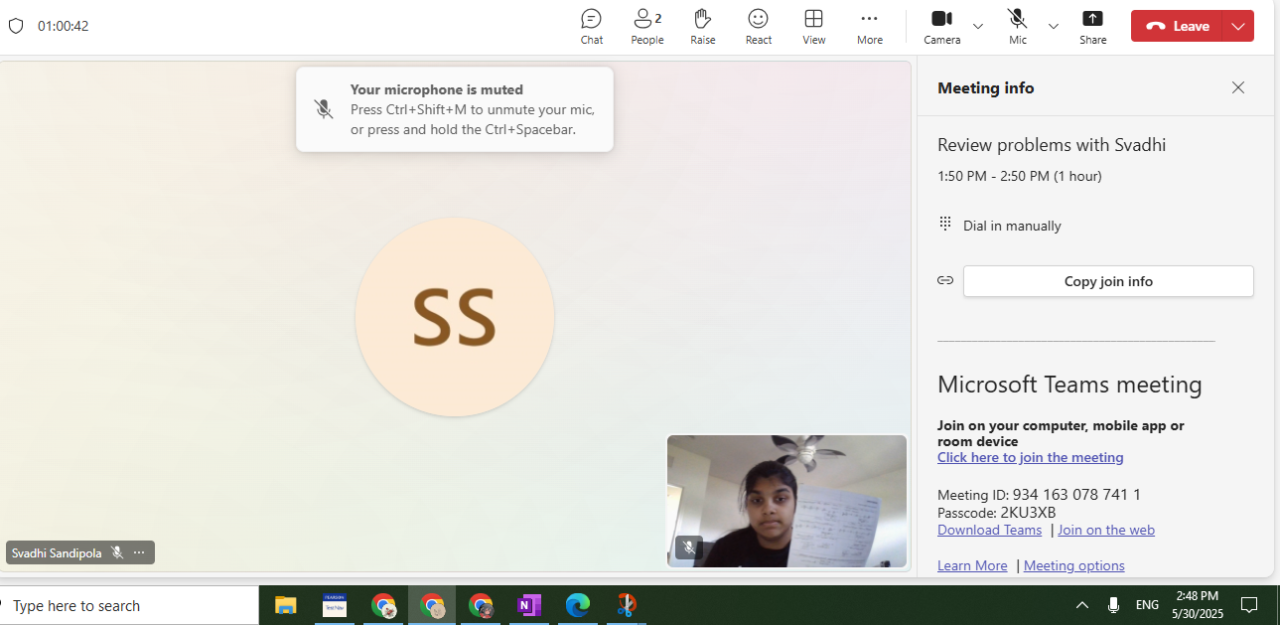
Task: Expand the Camera options dropdown arrow
Action: point(978,26)
